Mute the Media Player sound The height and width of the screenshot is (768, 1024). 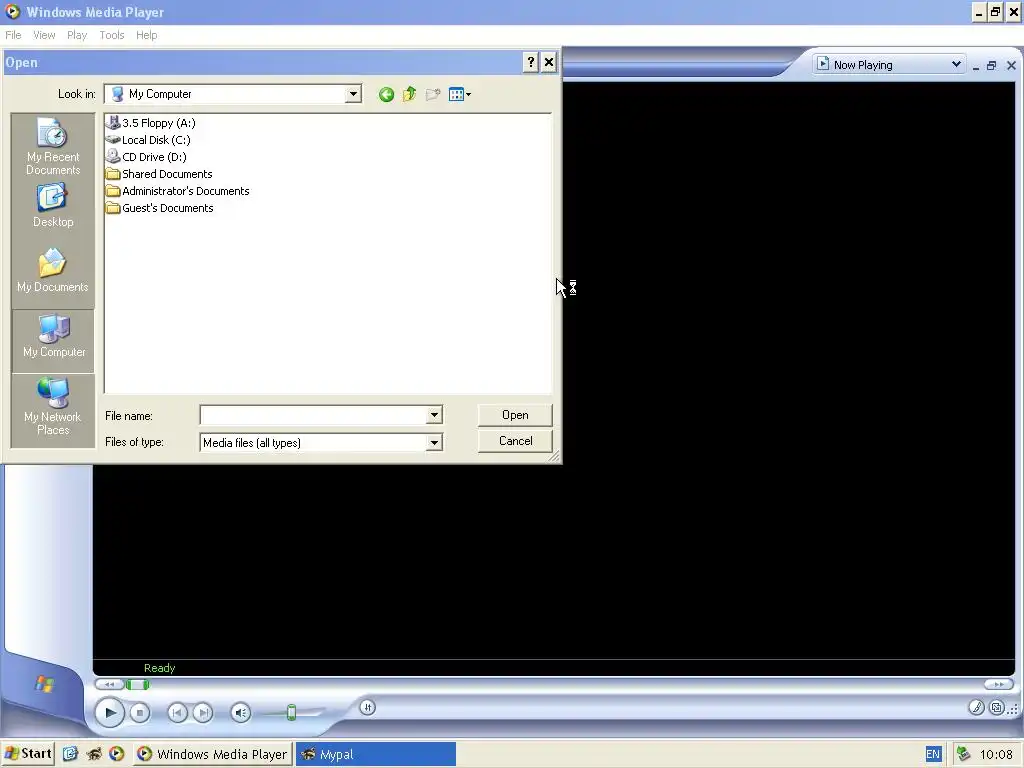(x=240, y=712)
